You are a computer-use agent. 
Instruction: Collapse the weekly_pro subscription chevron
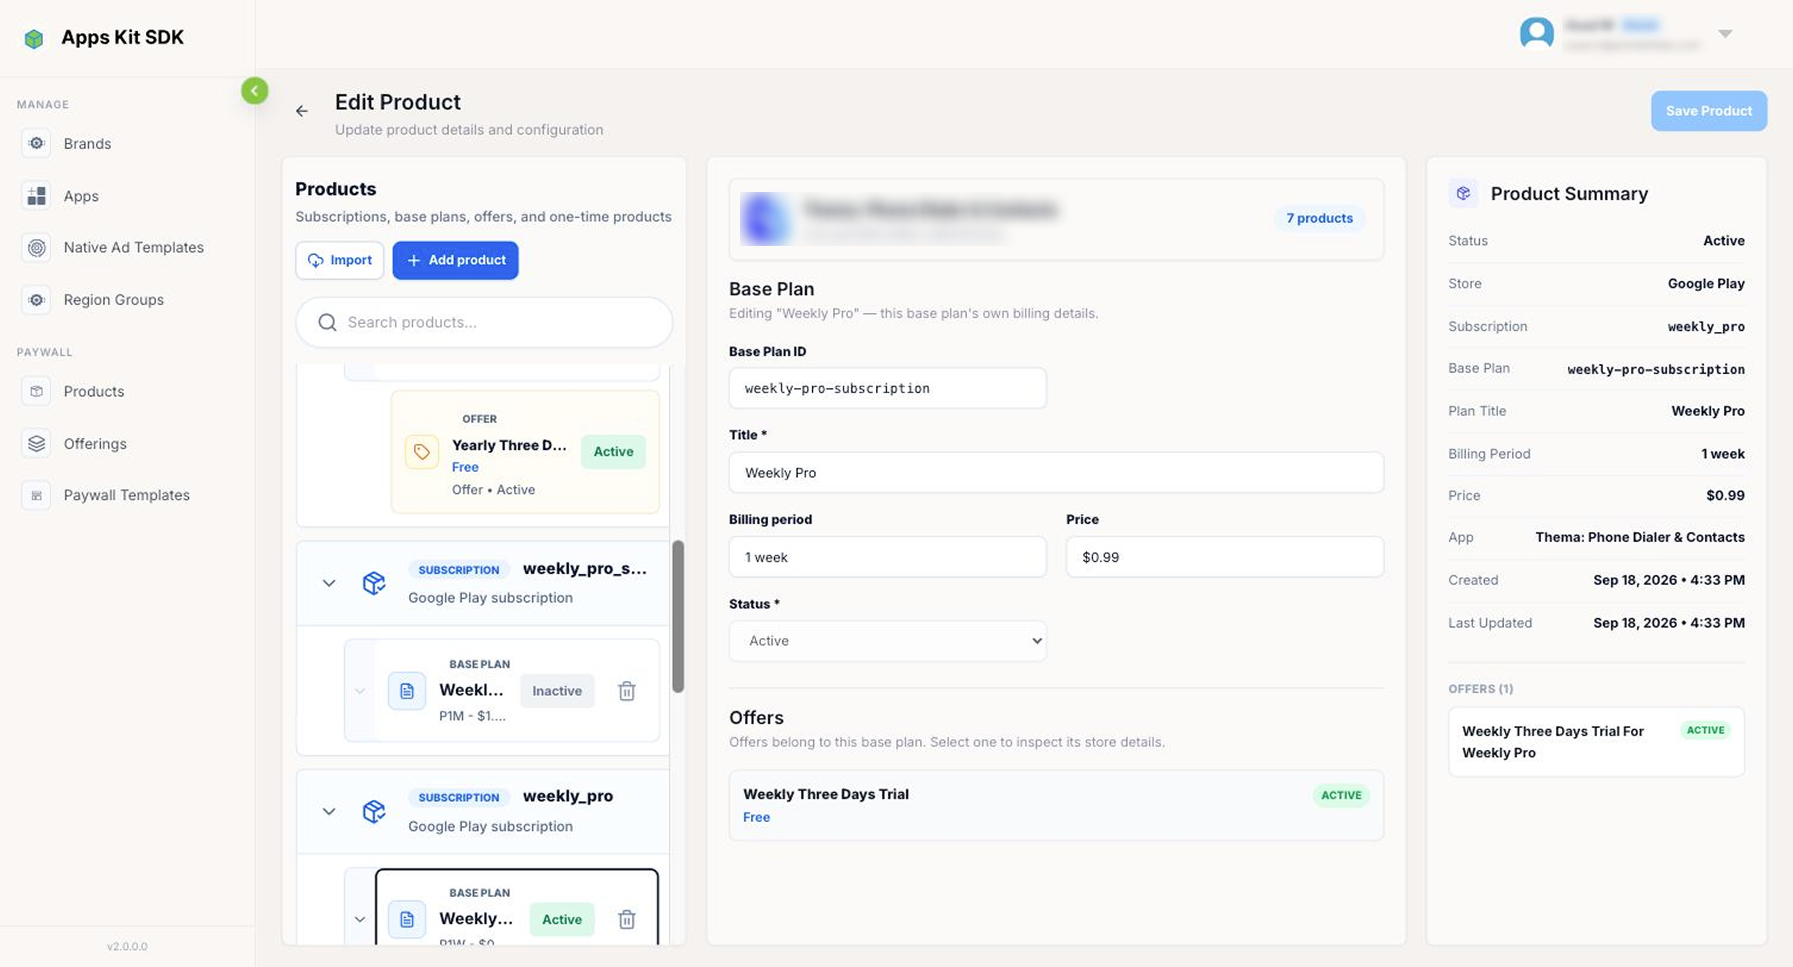point(329,811)
